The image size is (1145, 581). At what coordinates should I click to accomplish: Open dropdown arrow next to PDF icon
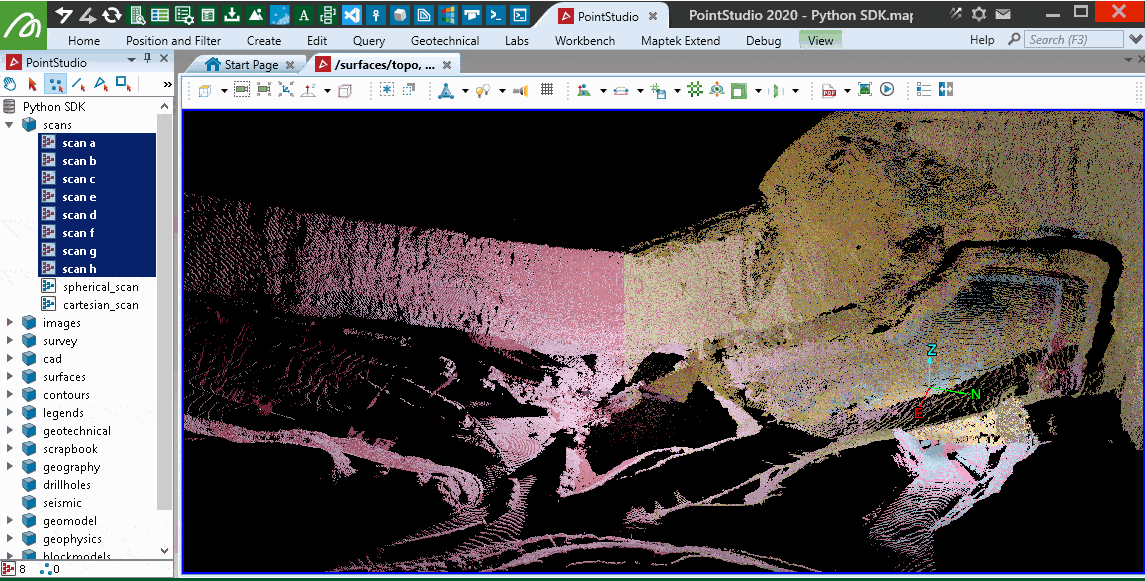846,91
